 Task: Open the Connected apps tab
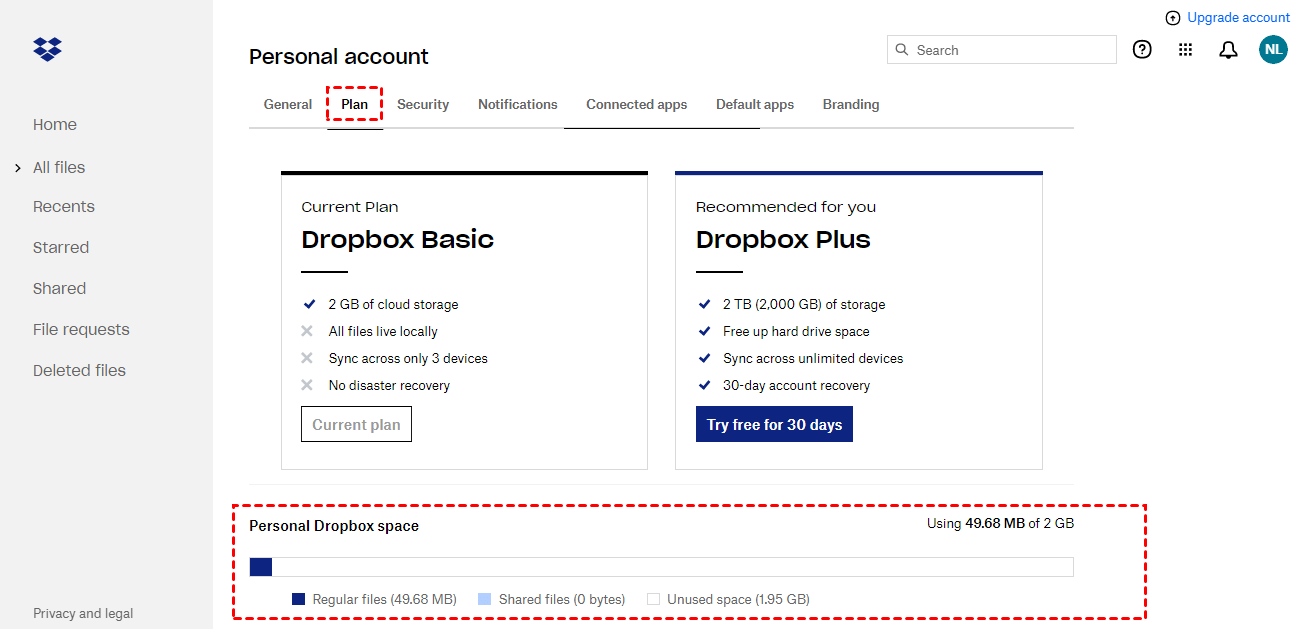(x=637, y=104)
